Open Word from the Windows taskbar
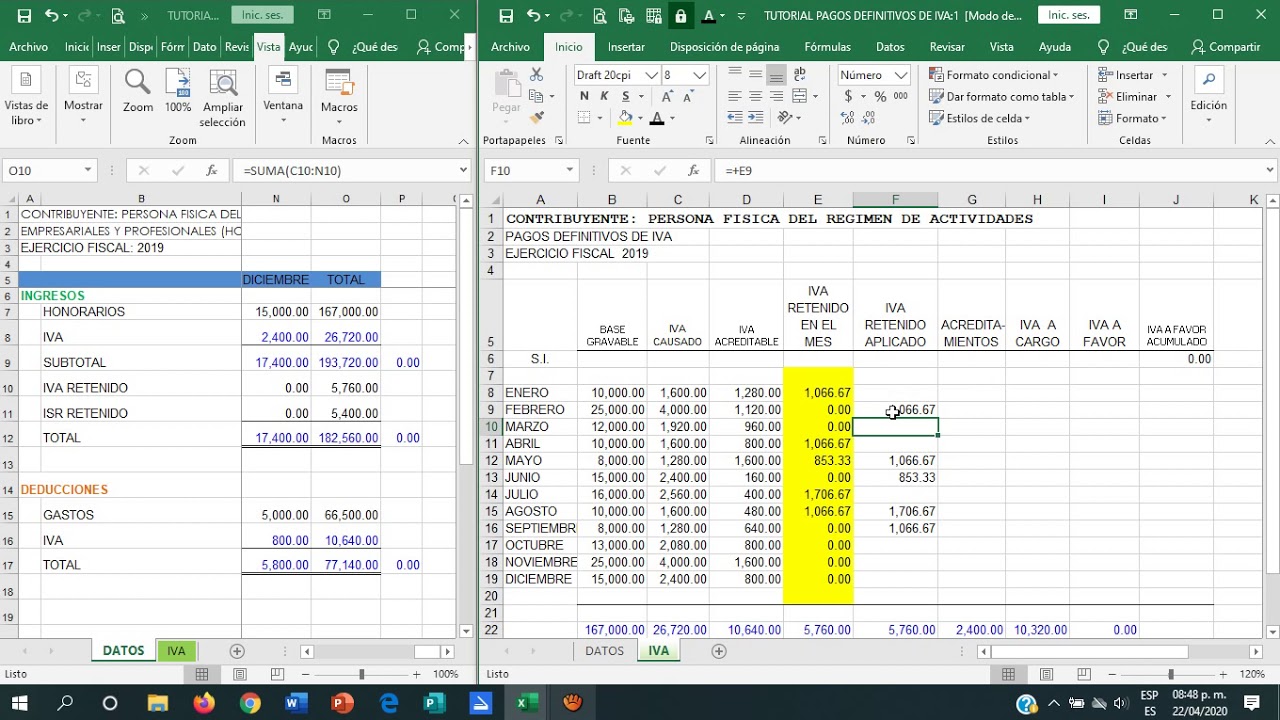Image resolution: width=1280 pixels, height=720 pixels. (x=296, y=703)
